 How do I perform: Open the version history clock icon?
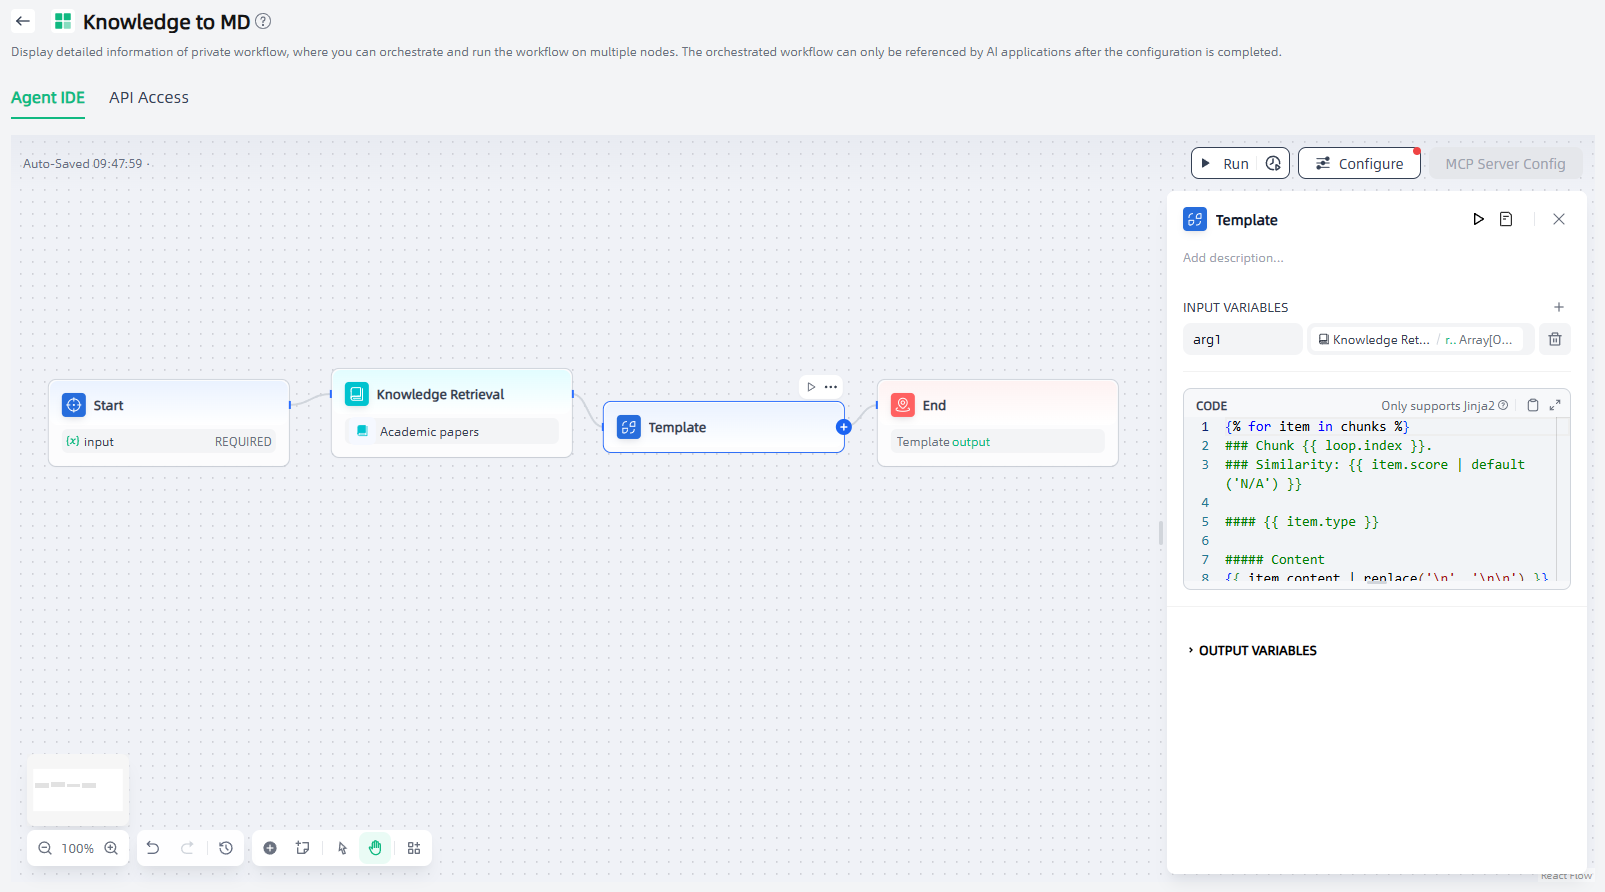pos(226,848)
